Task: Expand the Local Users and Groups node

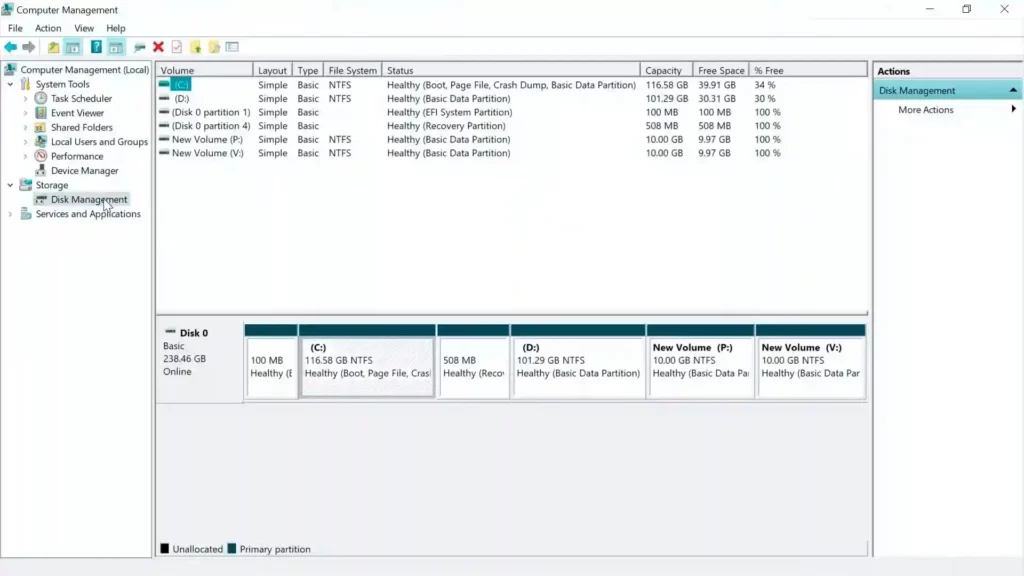Action: click(25, 142)
